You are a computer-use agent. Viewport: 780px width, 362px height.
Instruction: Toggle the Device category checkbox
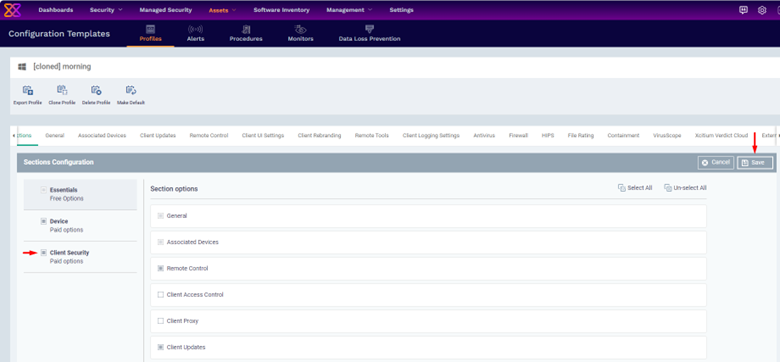pos(44,221)
